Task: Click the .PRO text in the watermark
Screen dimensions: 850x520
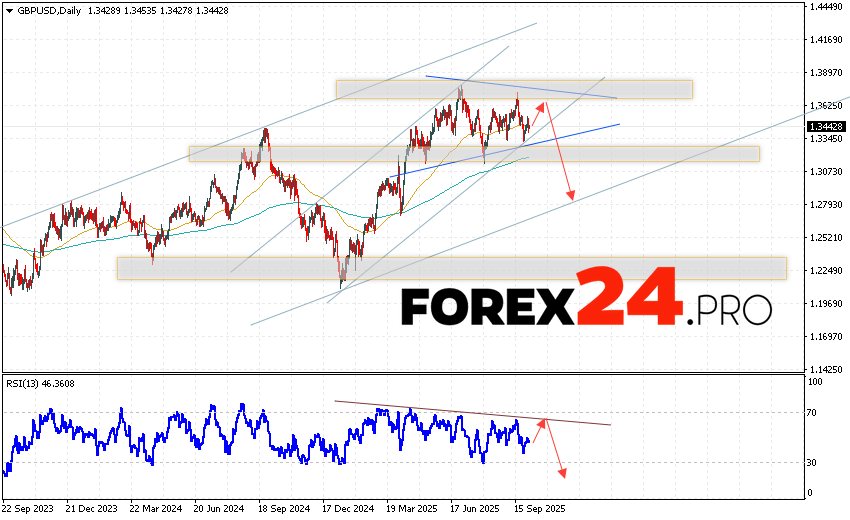Action: [729, 309]
